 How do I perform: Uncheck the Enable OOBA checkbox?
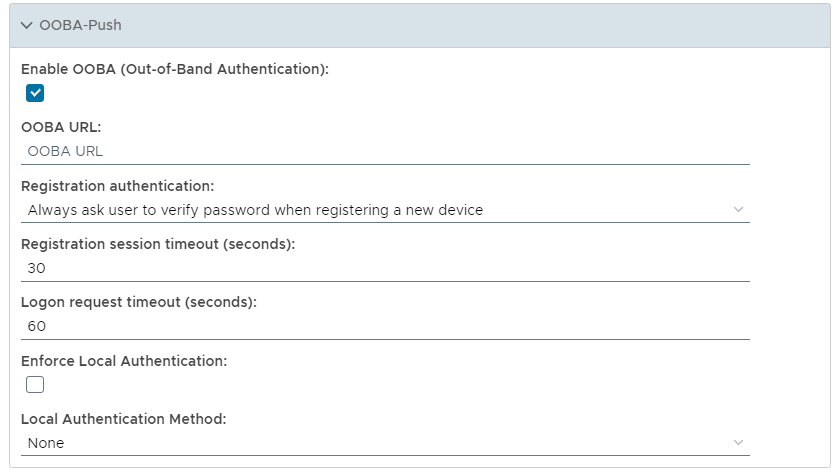coord(36,94)
